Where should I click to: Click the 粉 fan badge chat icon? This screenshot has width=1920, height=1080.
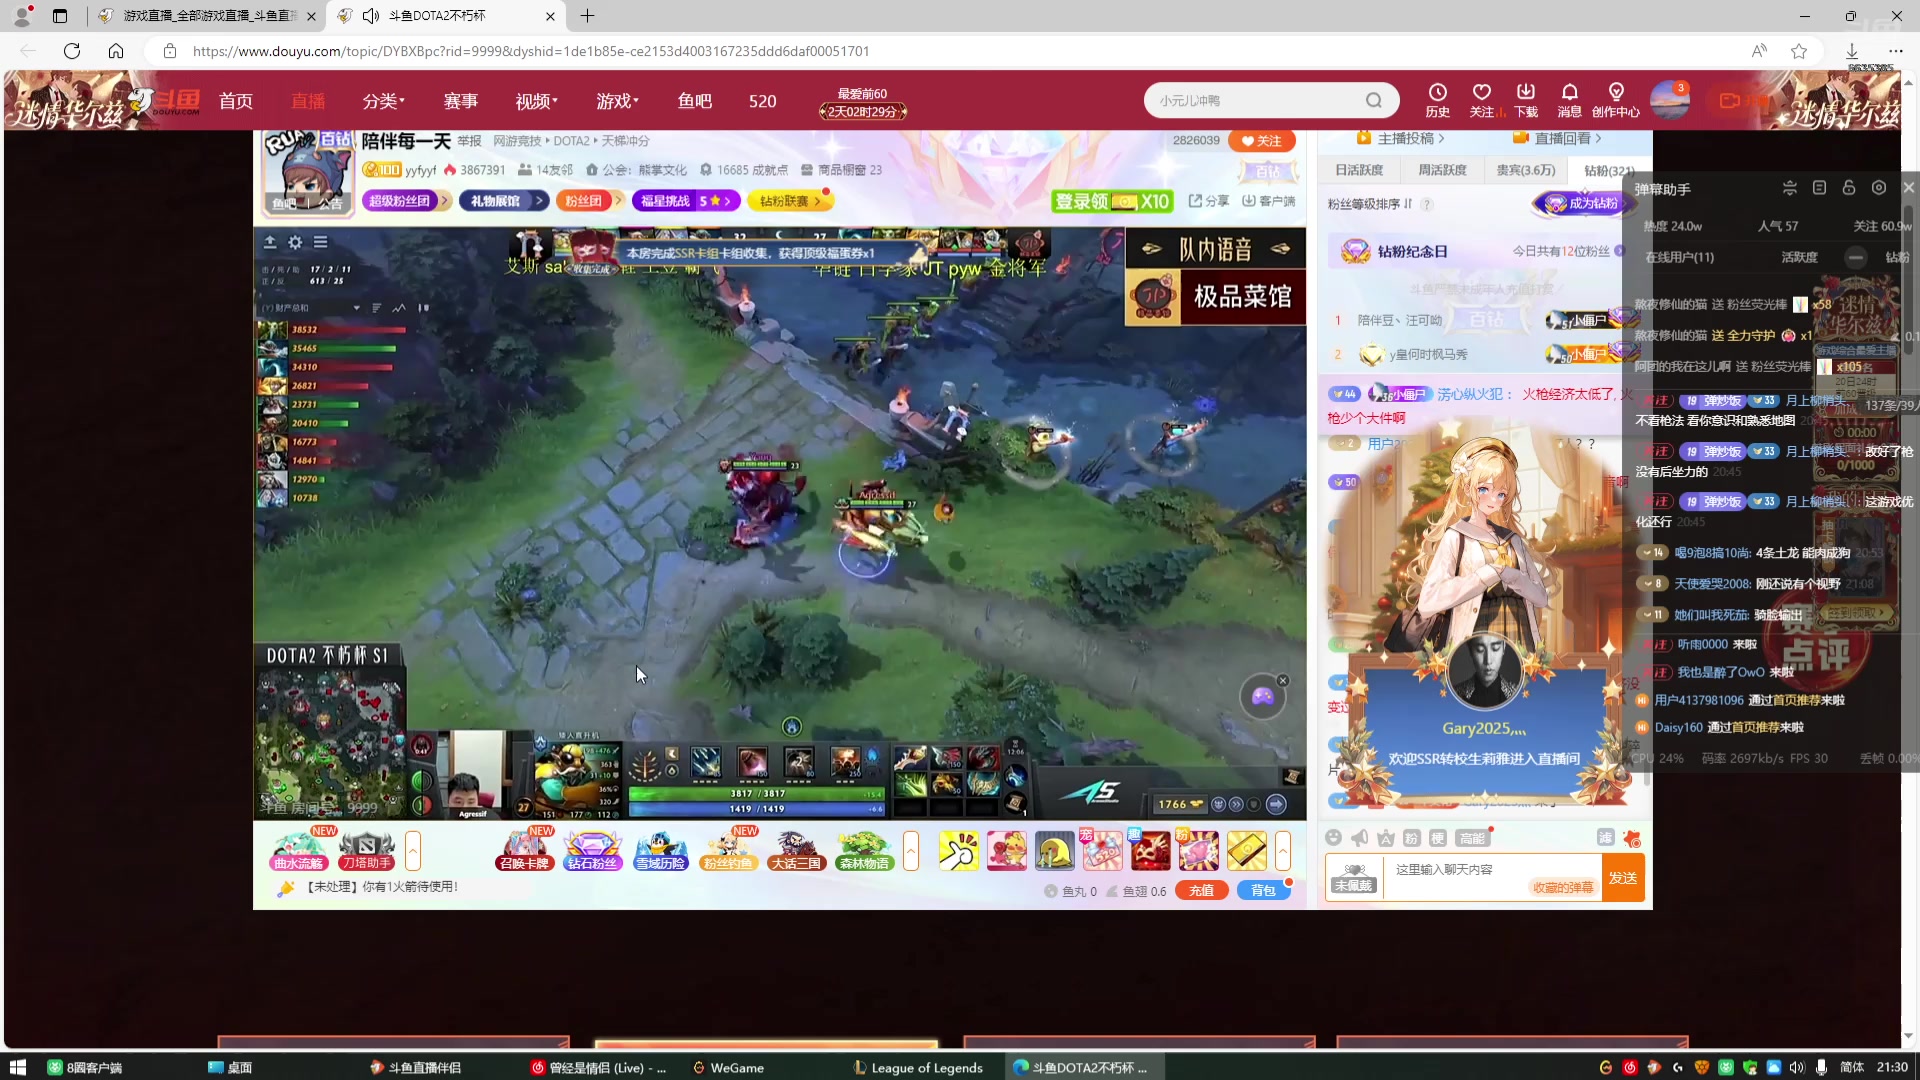point(1412,838)
